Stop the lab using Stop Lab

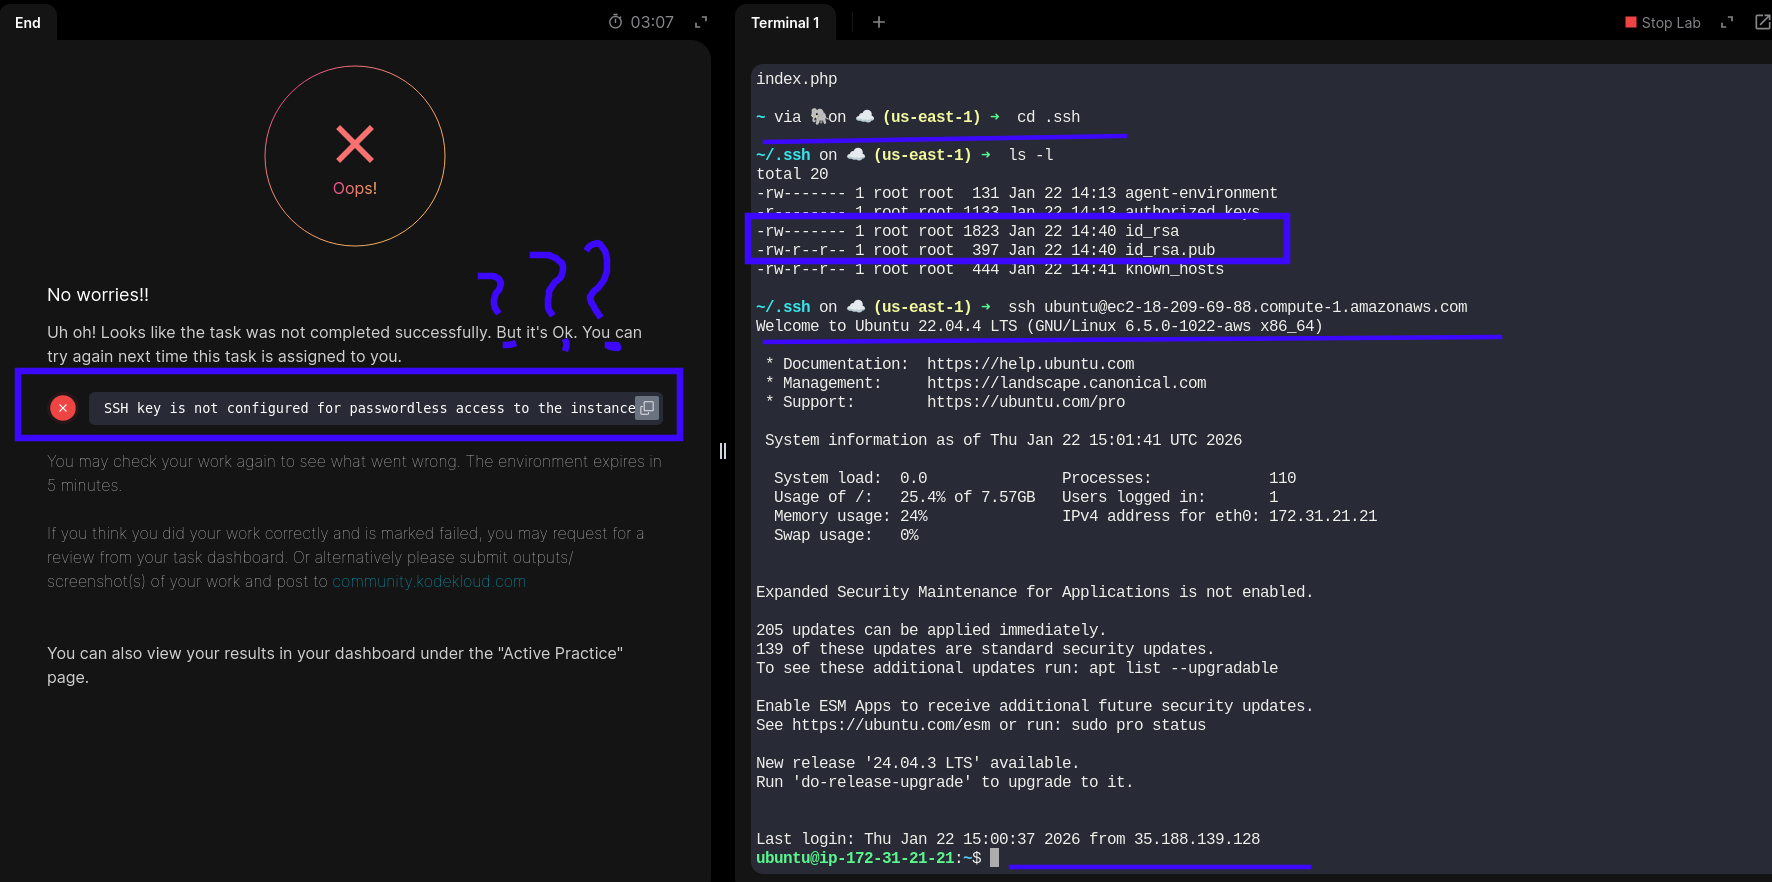pos(1662,23)
